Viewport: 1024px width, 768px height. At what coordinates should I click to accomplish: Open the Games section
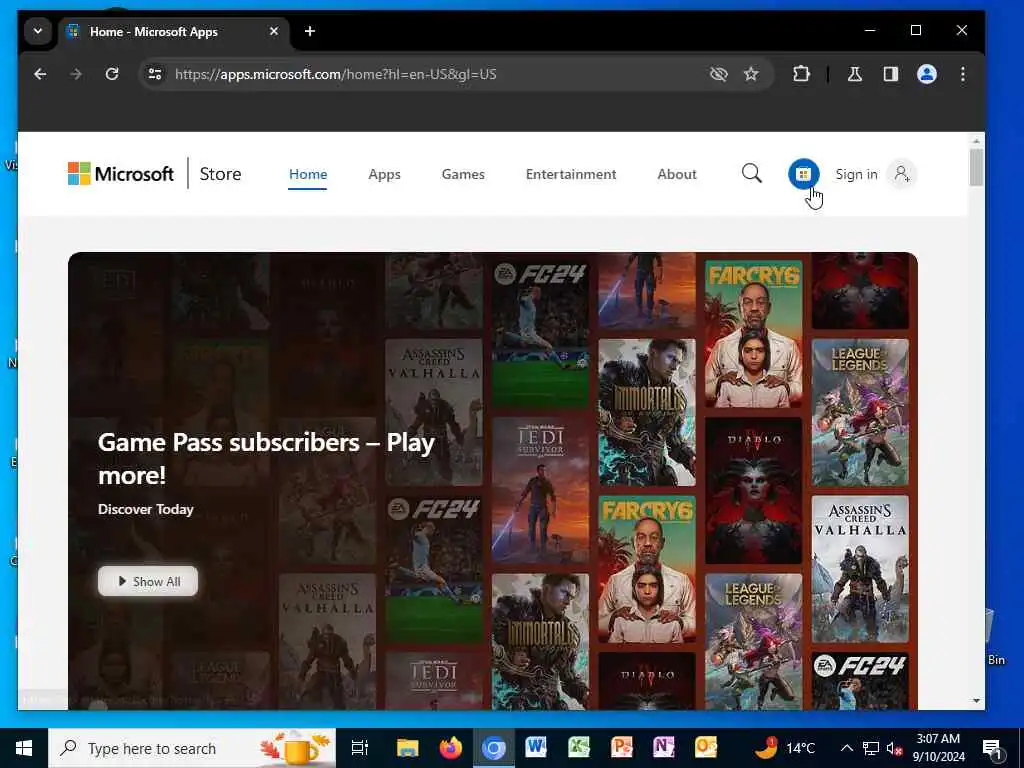pyautogui.click(x=463, y=174)
